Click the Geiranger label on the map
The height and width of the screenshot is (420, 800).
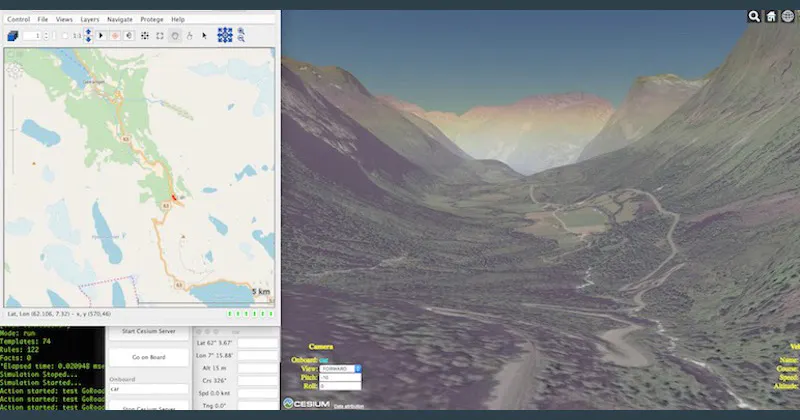[94, 82]
